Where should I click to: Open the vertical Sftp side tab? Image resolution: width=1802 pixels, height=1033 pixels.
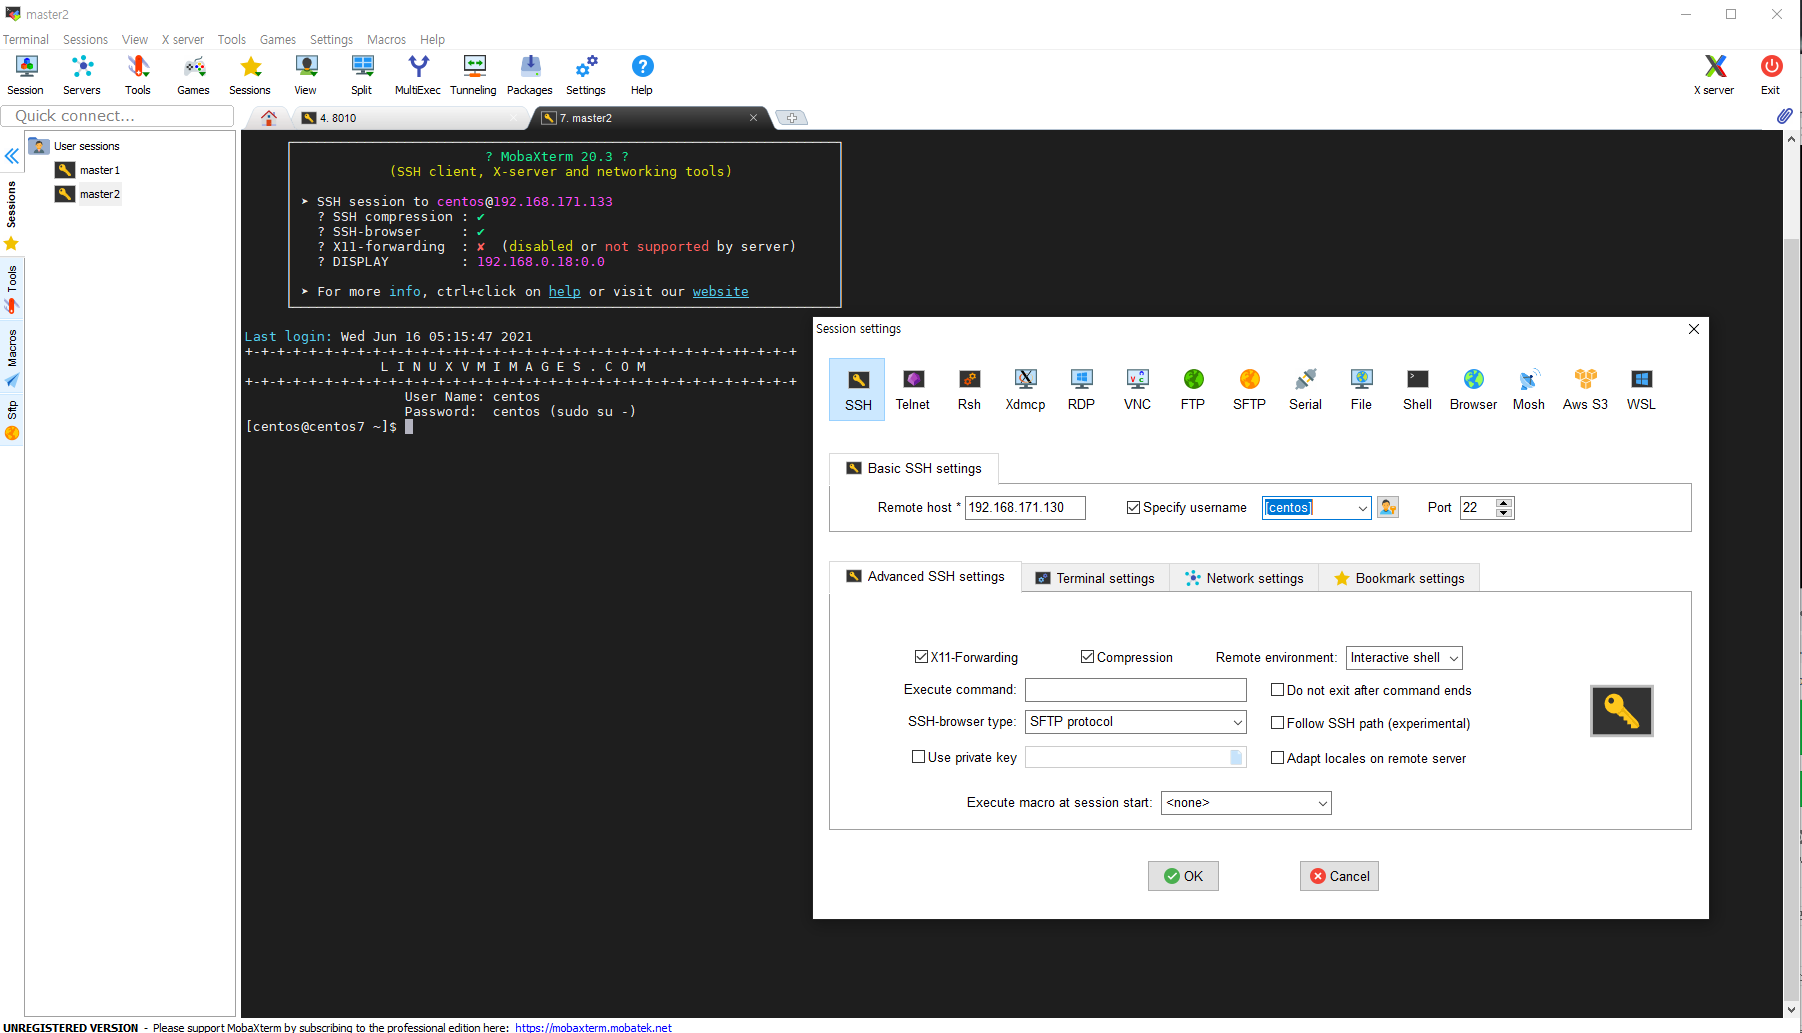click(12, 420)
